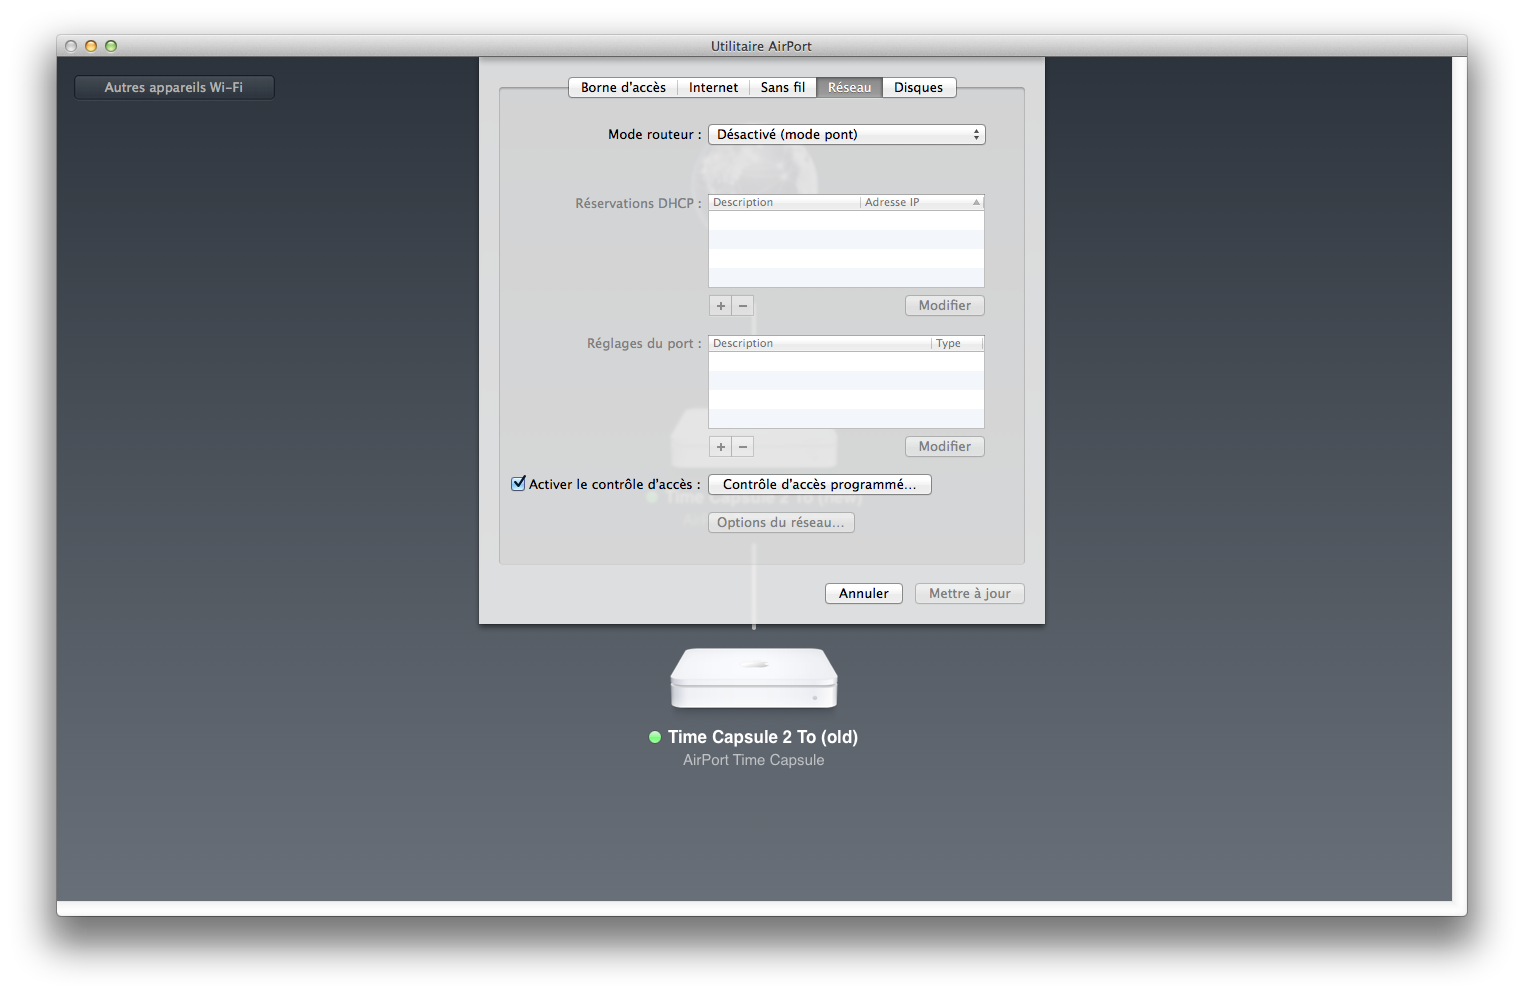The image size is (1524, 995).
Task: Click the Time Capsule device icon
Action: tap(754, 679)
